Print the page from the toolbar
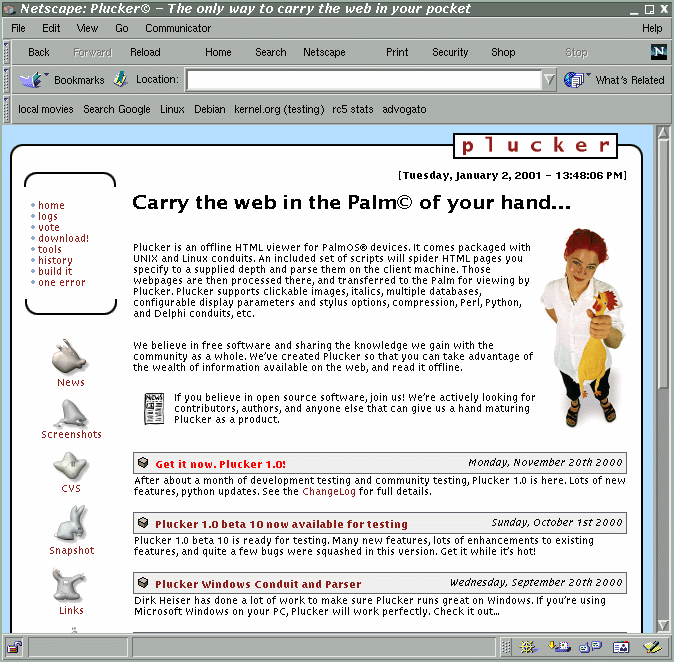The image size is (674, 662). click(397, 52)
